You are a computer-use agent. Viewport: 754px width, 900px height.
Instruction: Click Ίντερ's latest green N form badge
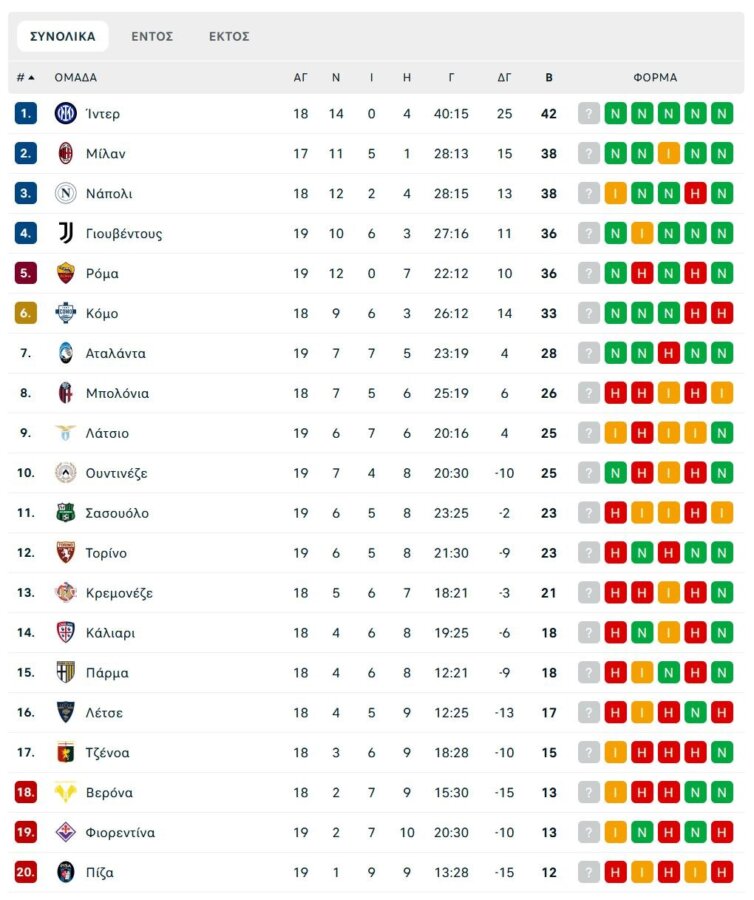coord(723,114)
